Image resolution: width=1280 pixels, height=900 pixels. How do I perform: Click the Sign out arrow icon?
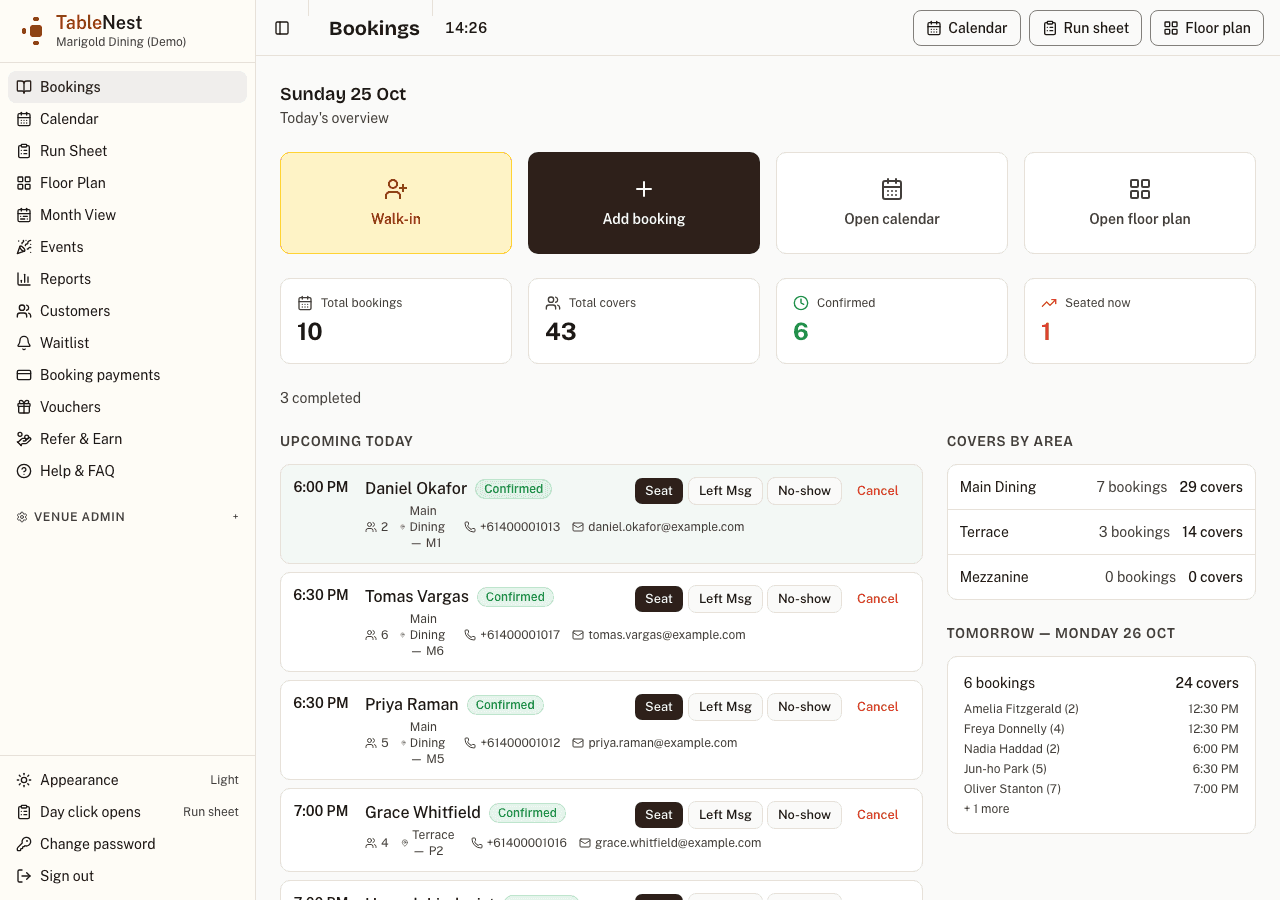point(24,876)
